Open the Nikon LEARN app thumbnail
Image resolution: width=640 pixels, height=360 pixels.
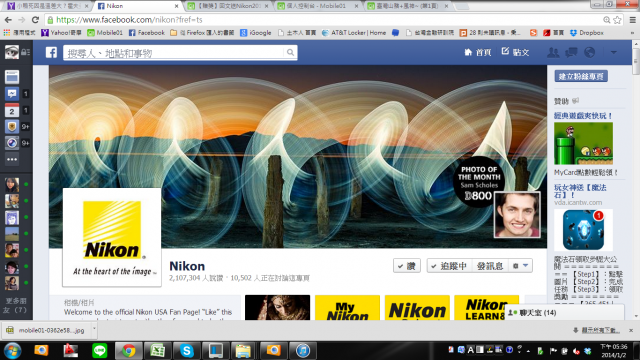click(486, 307)
